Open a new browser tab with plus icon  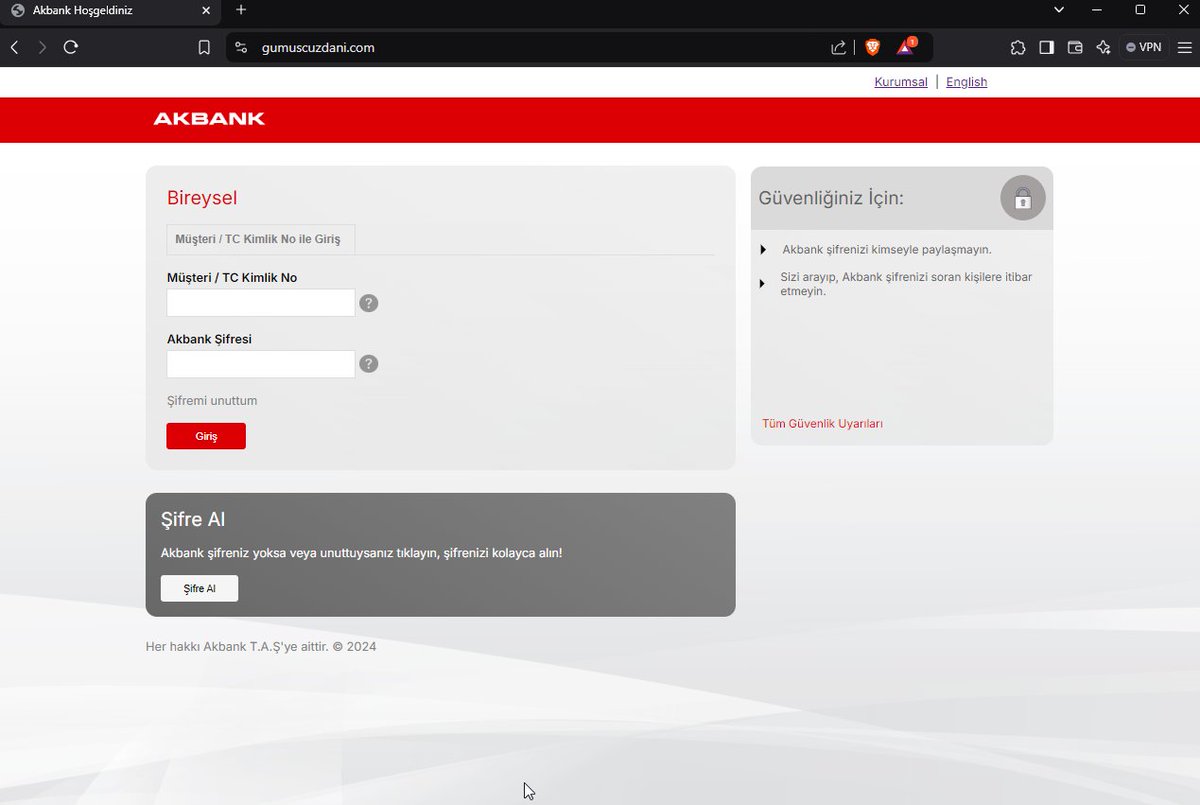pos(241,10)
